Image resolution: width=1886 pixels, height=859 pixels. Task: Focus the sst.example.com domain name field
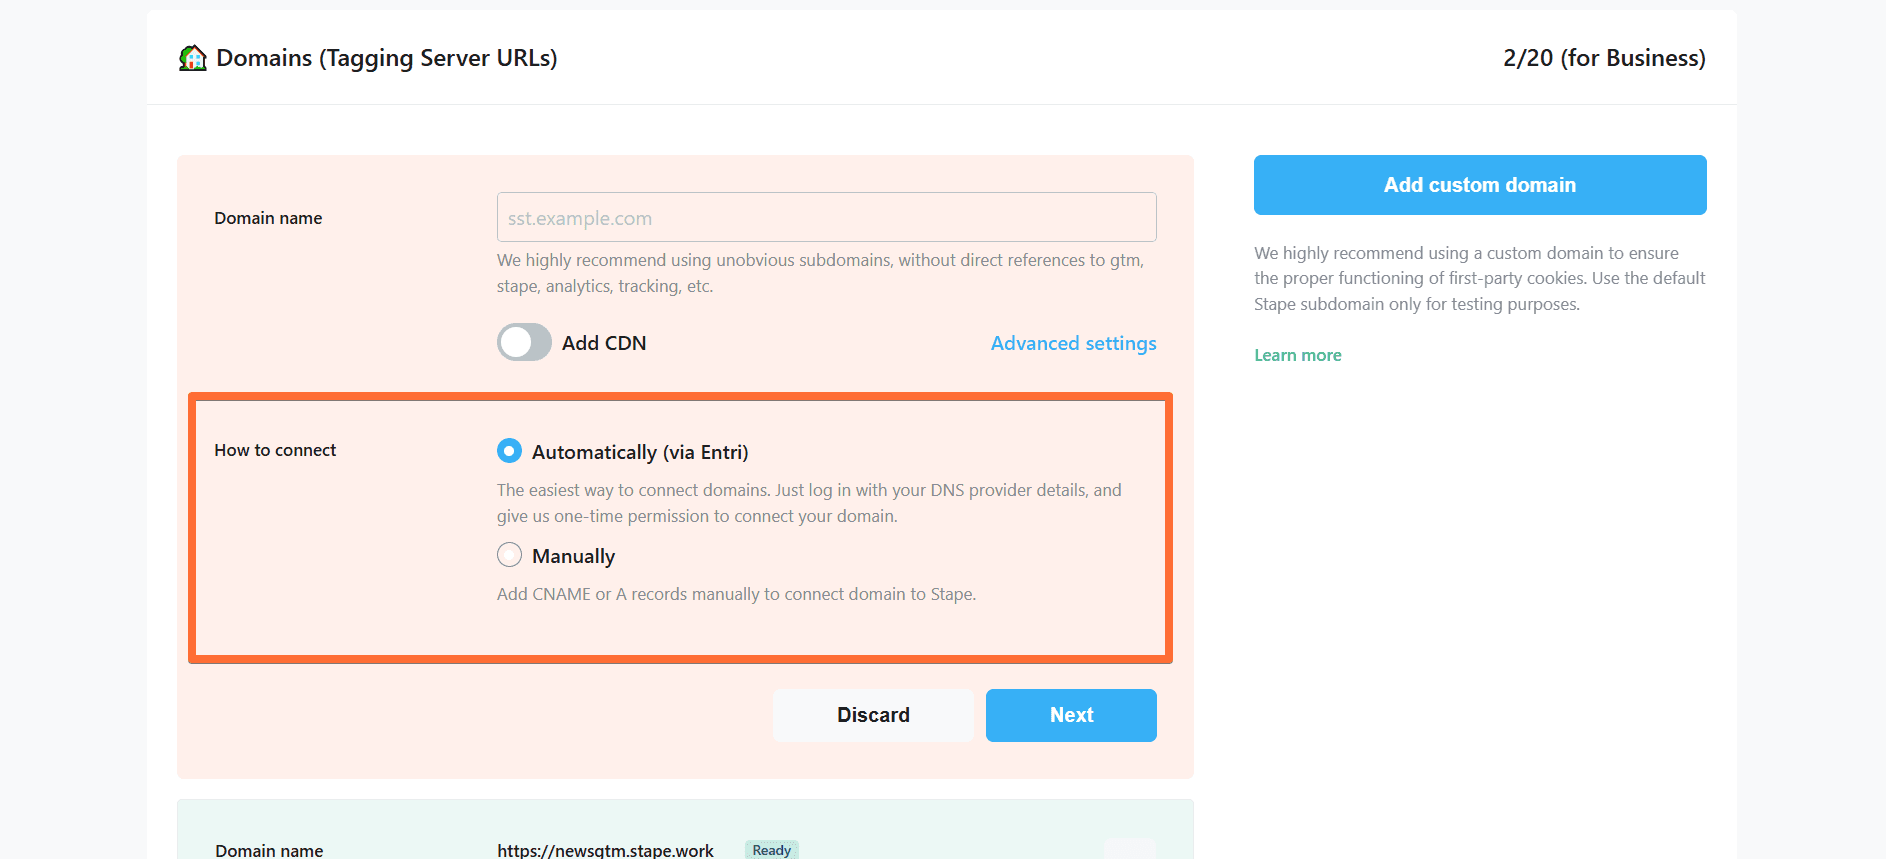(x=826, y=217)
